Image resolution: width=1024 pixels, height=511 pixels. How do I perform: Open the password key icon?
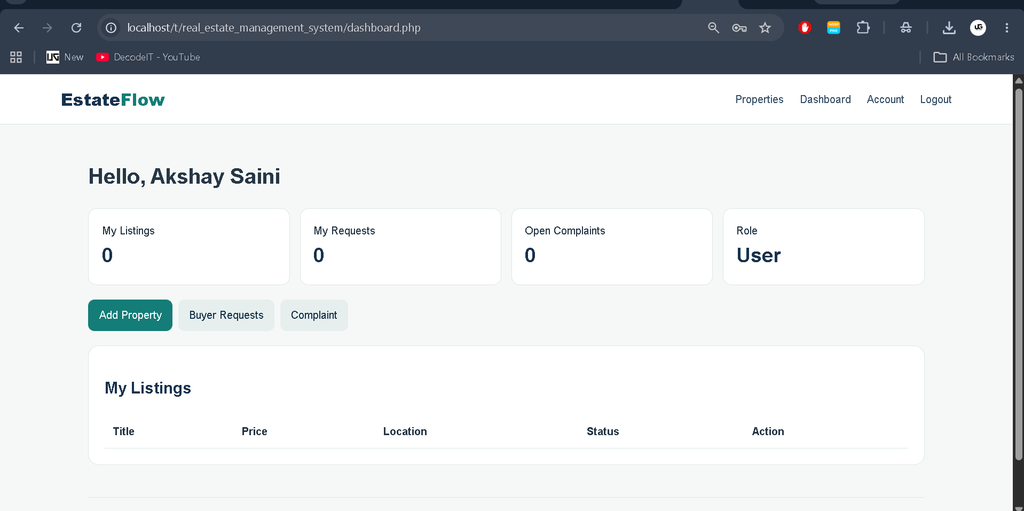coord(739,27)
